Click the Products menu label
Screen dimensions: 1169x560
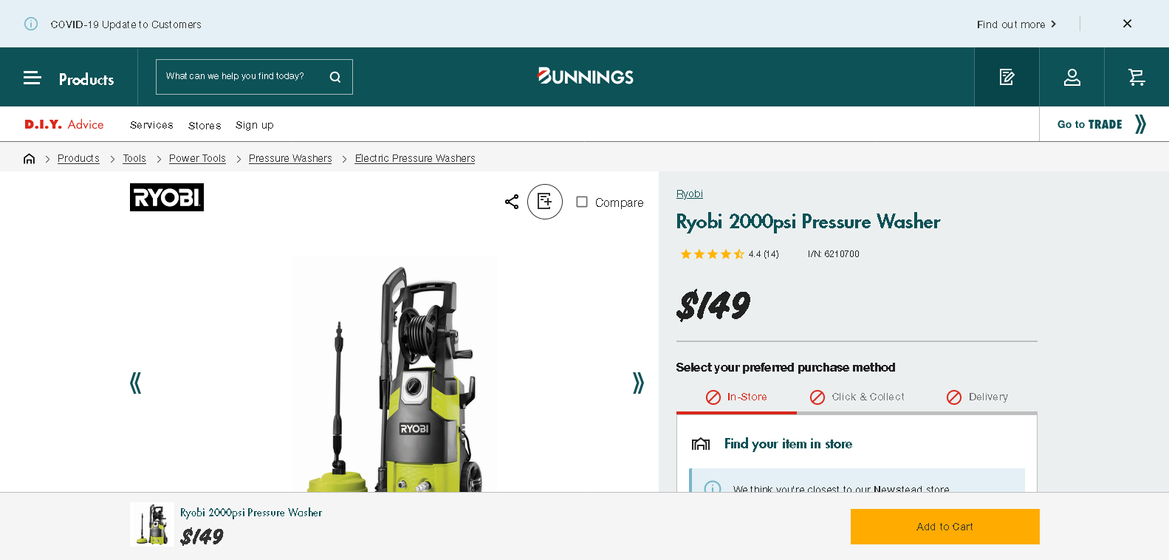click(86, 79)
